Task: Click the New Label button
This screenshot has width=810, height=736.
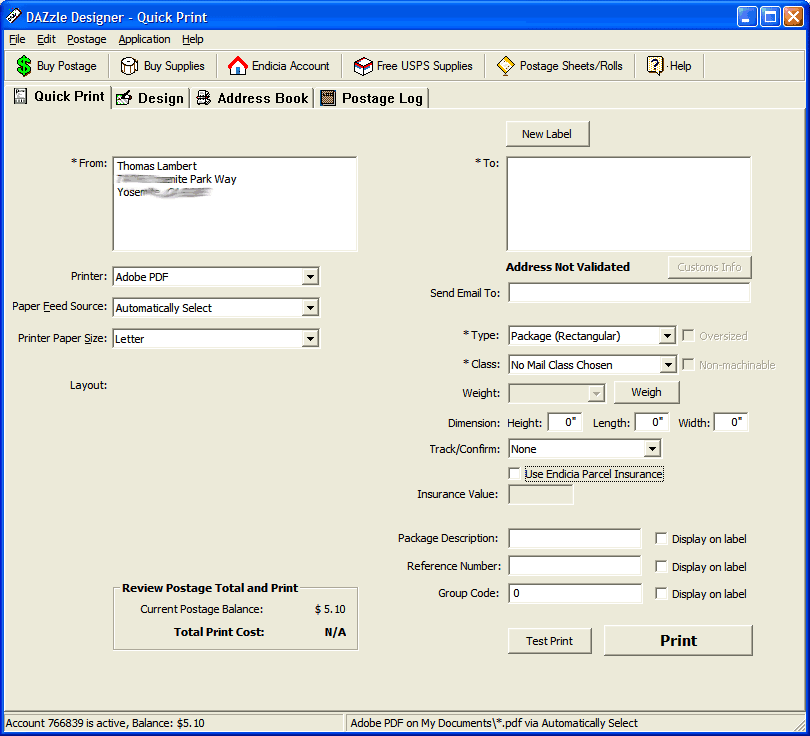Action: (x=547, y=134)
